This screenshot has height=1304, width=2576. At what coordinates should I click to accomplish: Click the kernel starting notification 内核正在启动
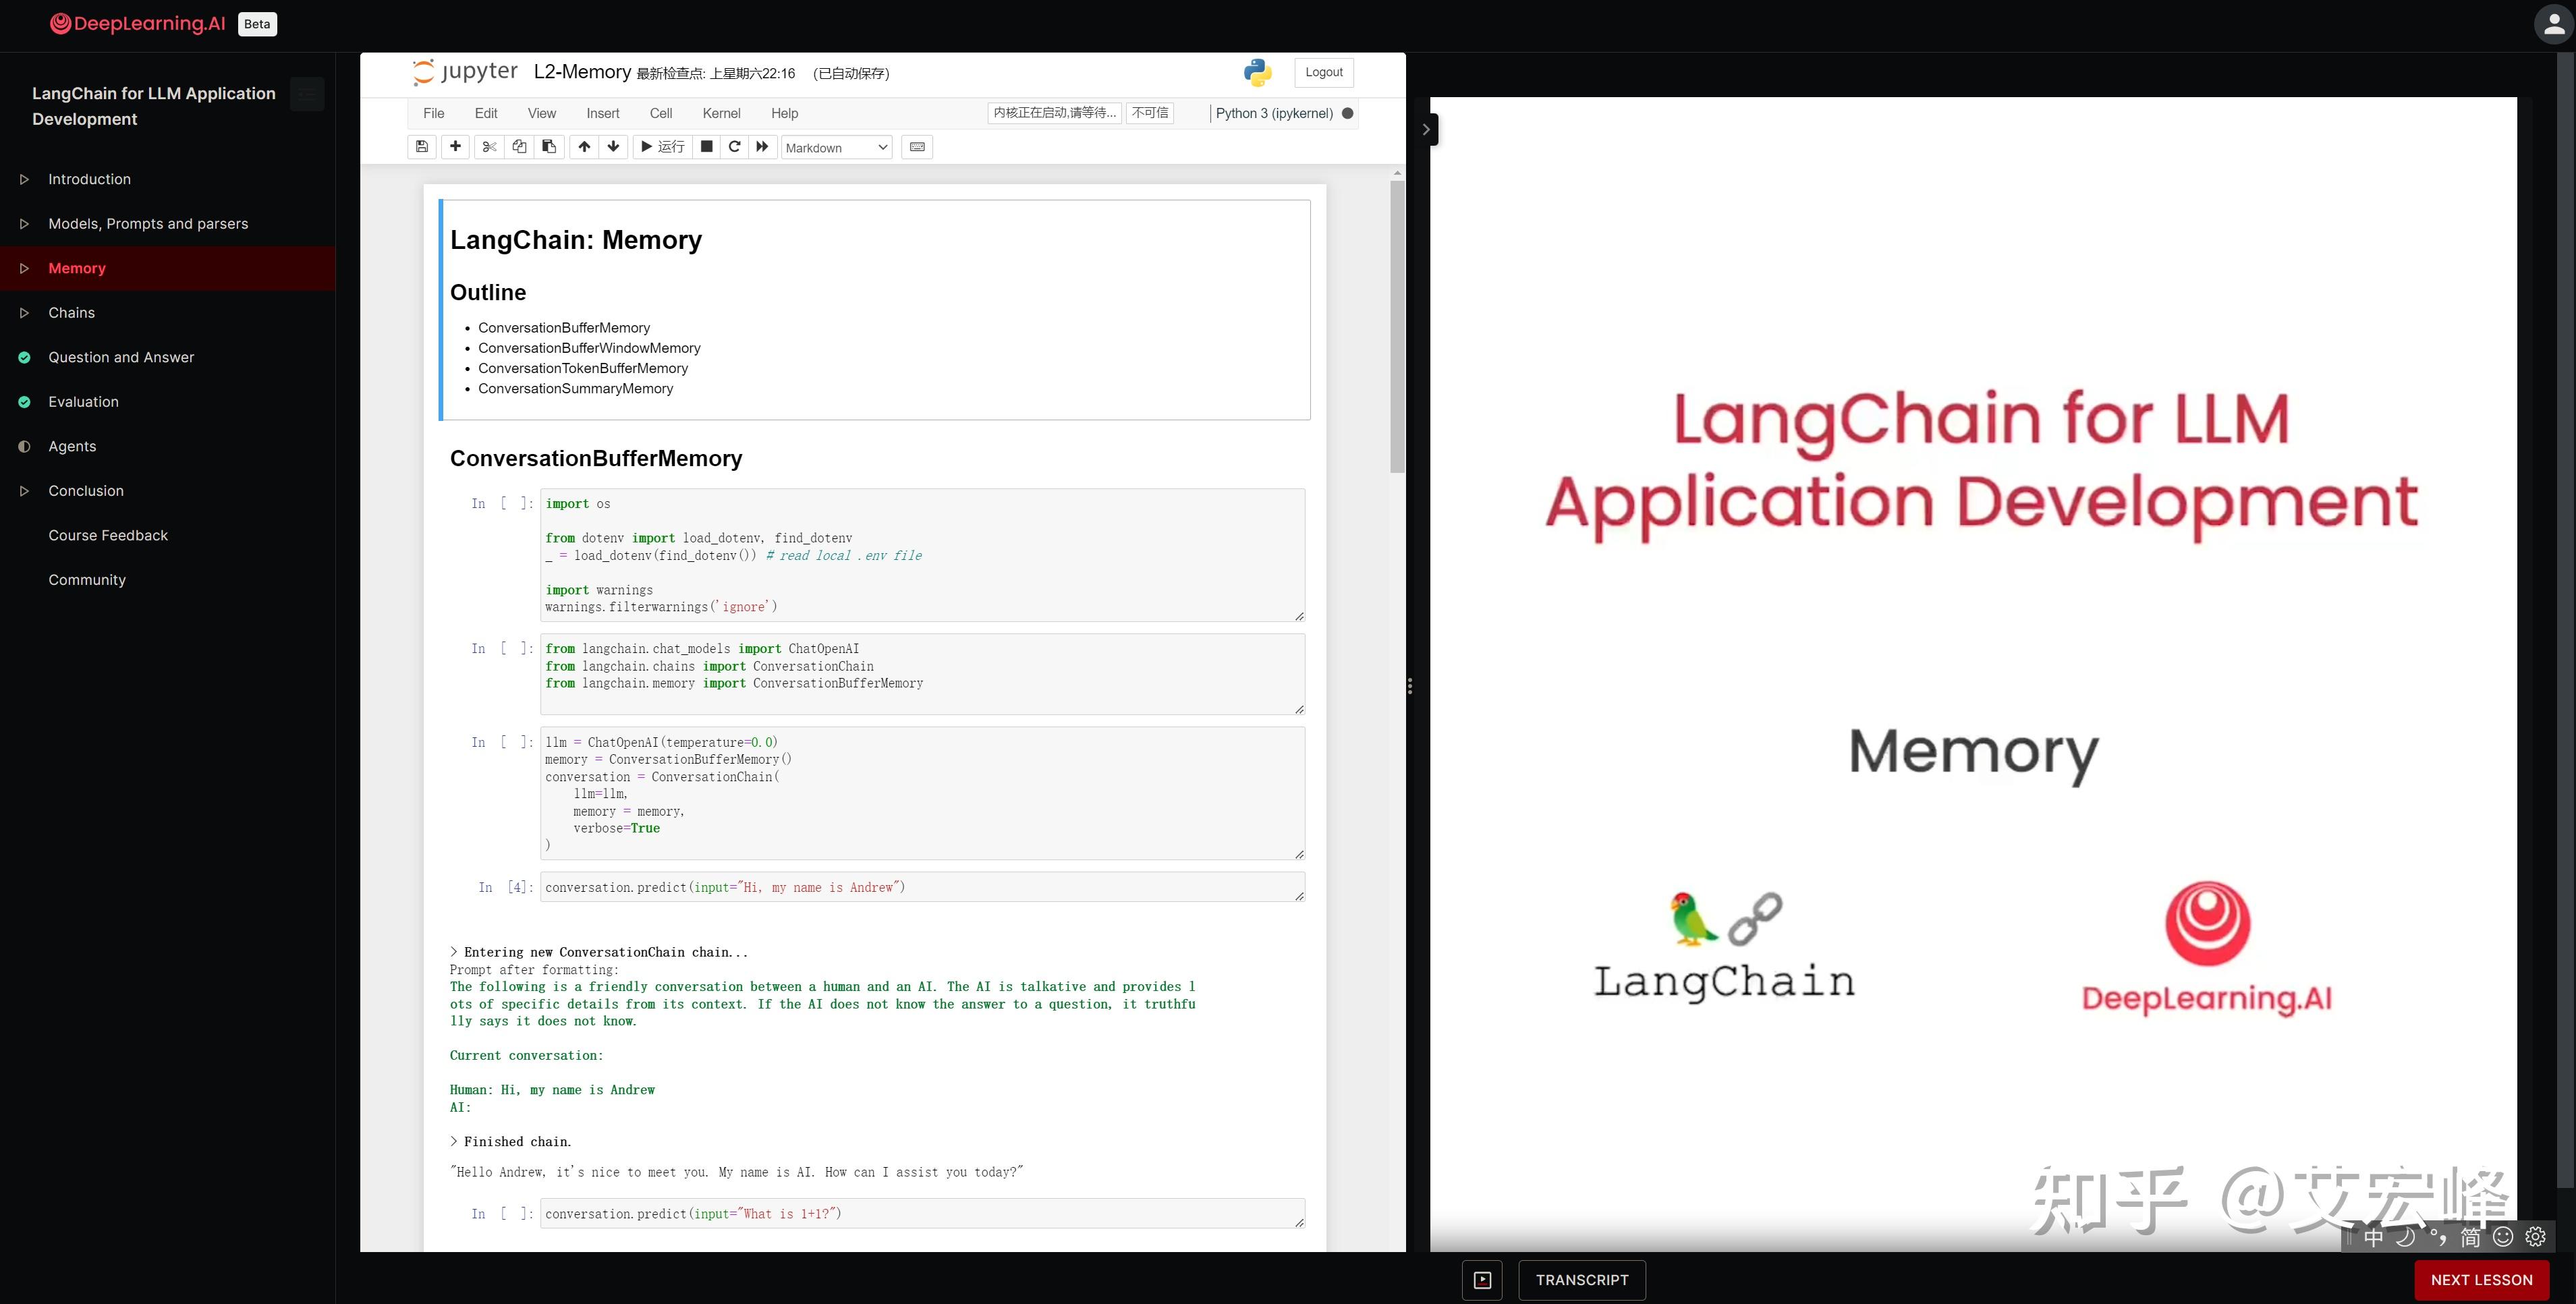[1055, 113]
